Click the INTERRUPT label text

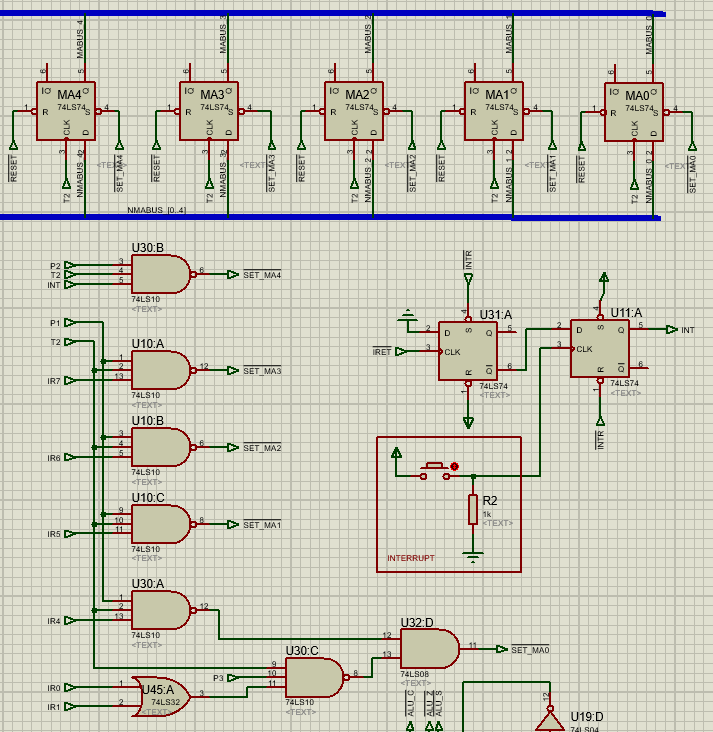point(411,558)
